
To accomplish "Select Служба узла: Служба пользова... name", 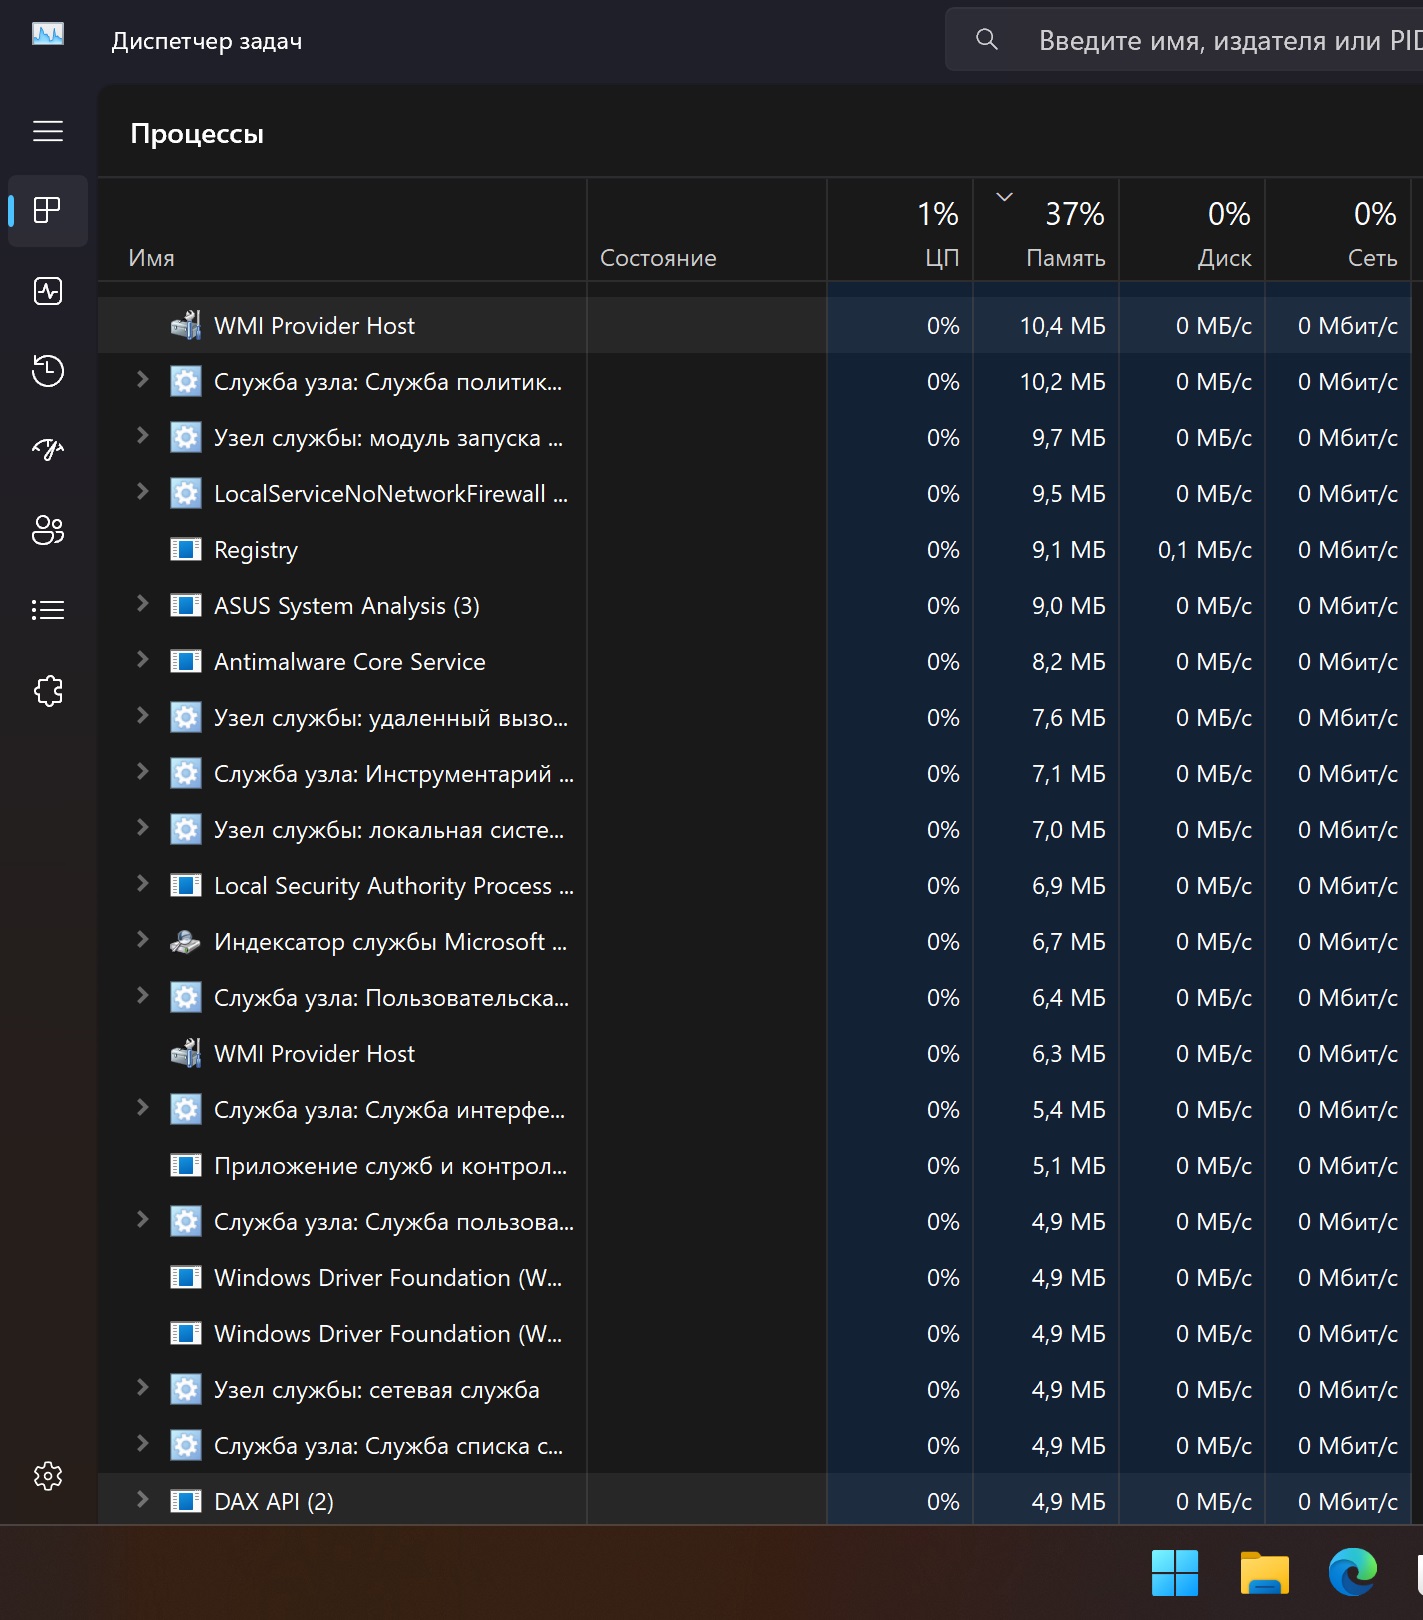I will pyautogui.click(x=394, y=1222).
